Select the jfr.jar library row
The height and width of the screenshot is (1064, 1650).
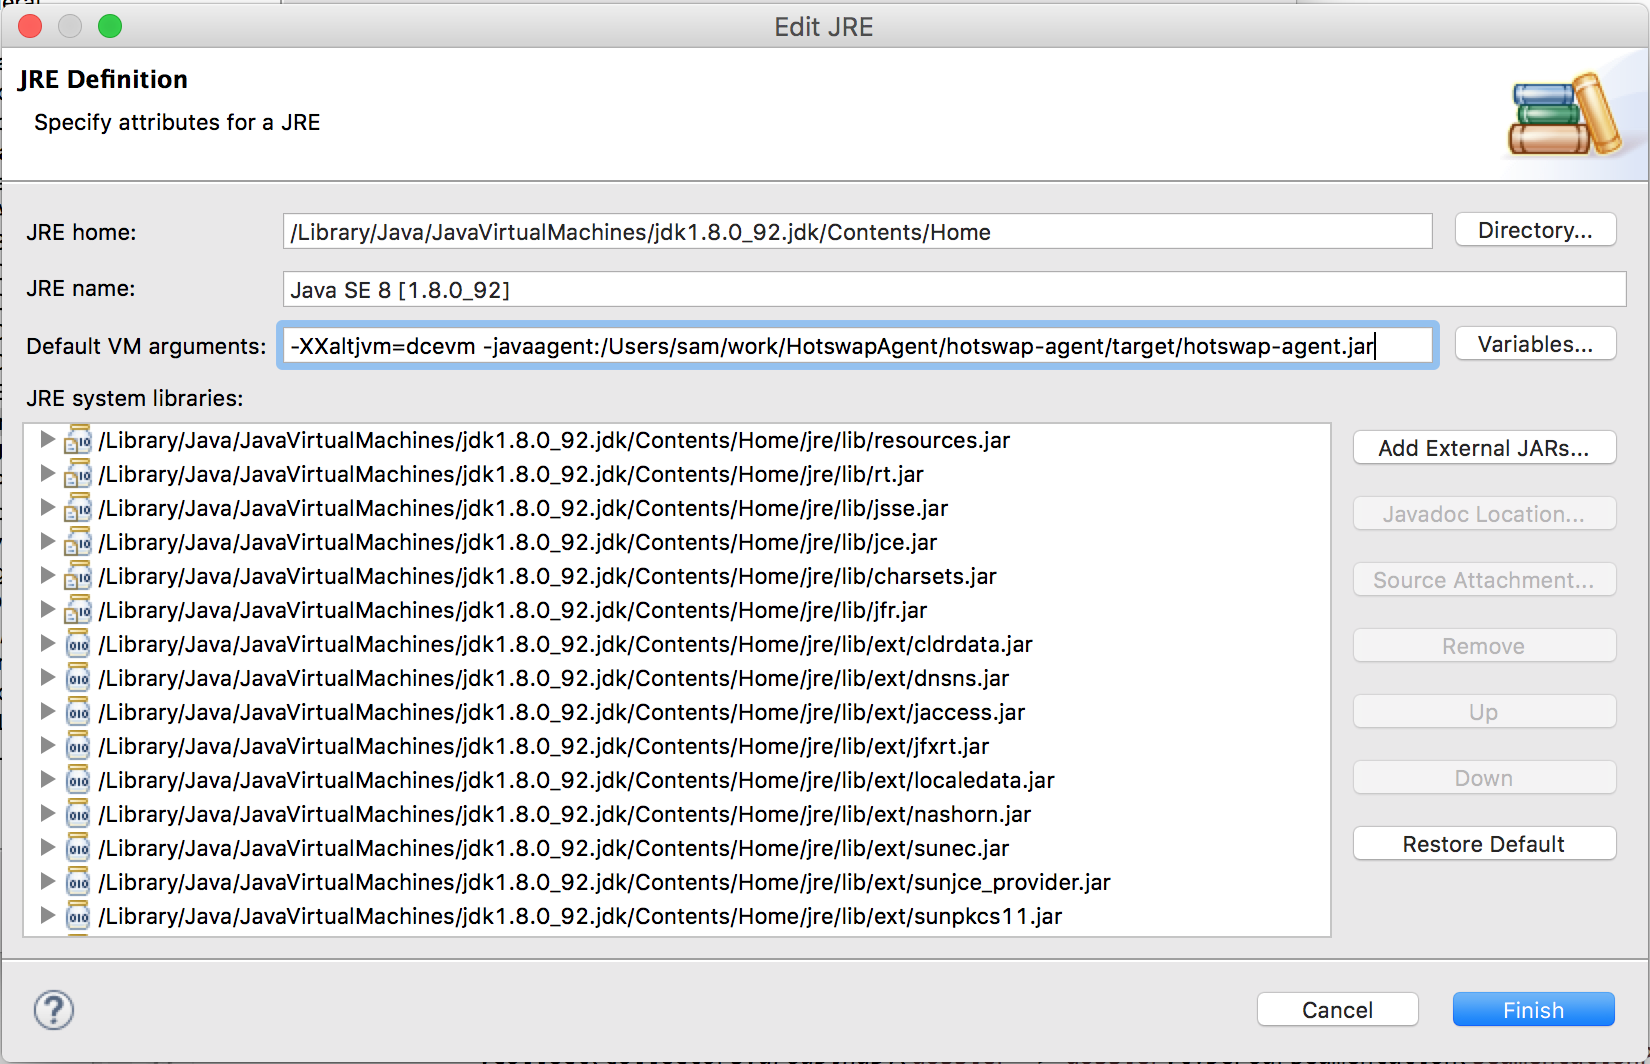pos(512,610)
